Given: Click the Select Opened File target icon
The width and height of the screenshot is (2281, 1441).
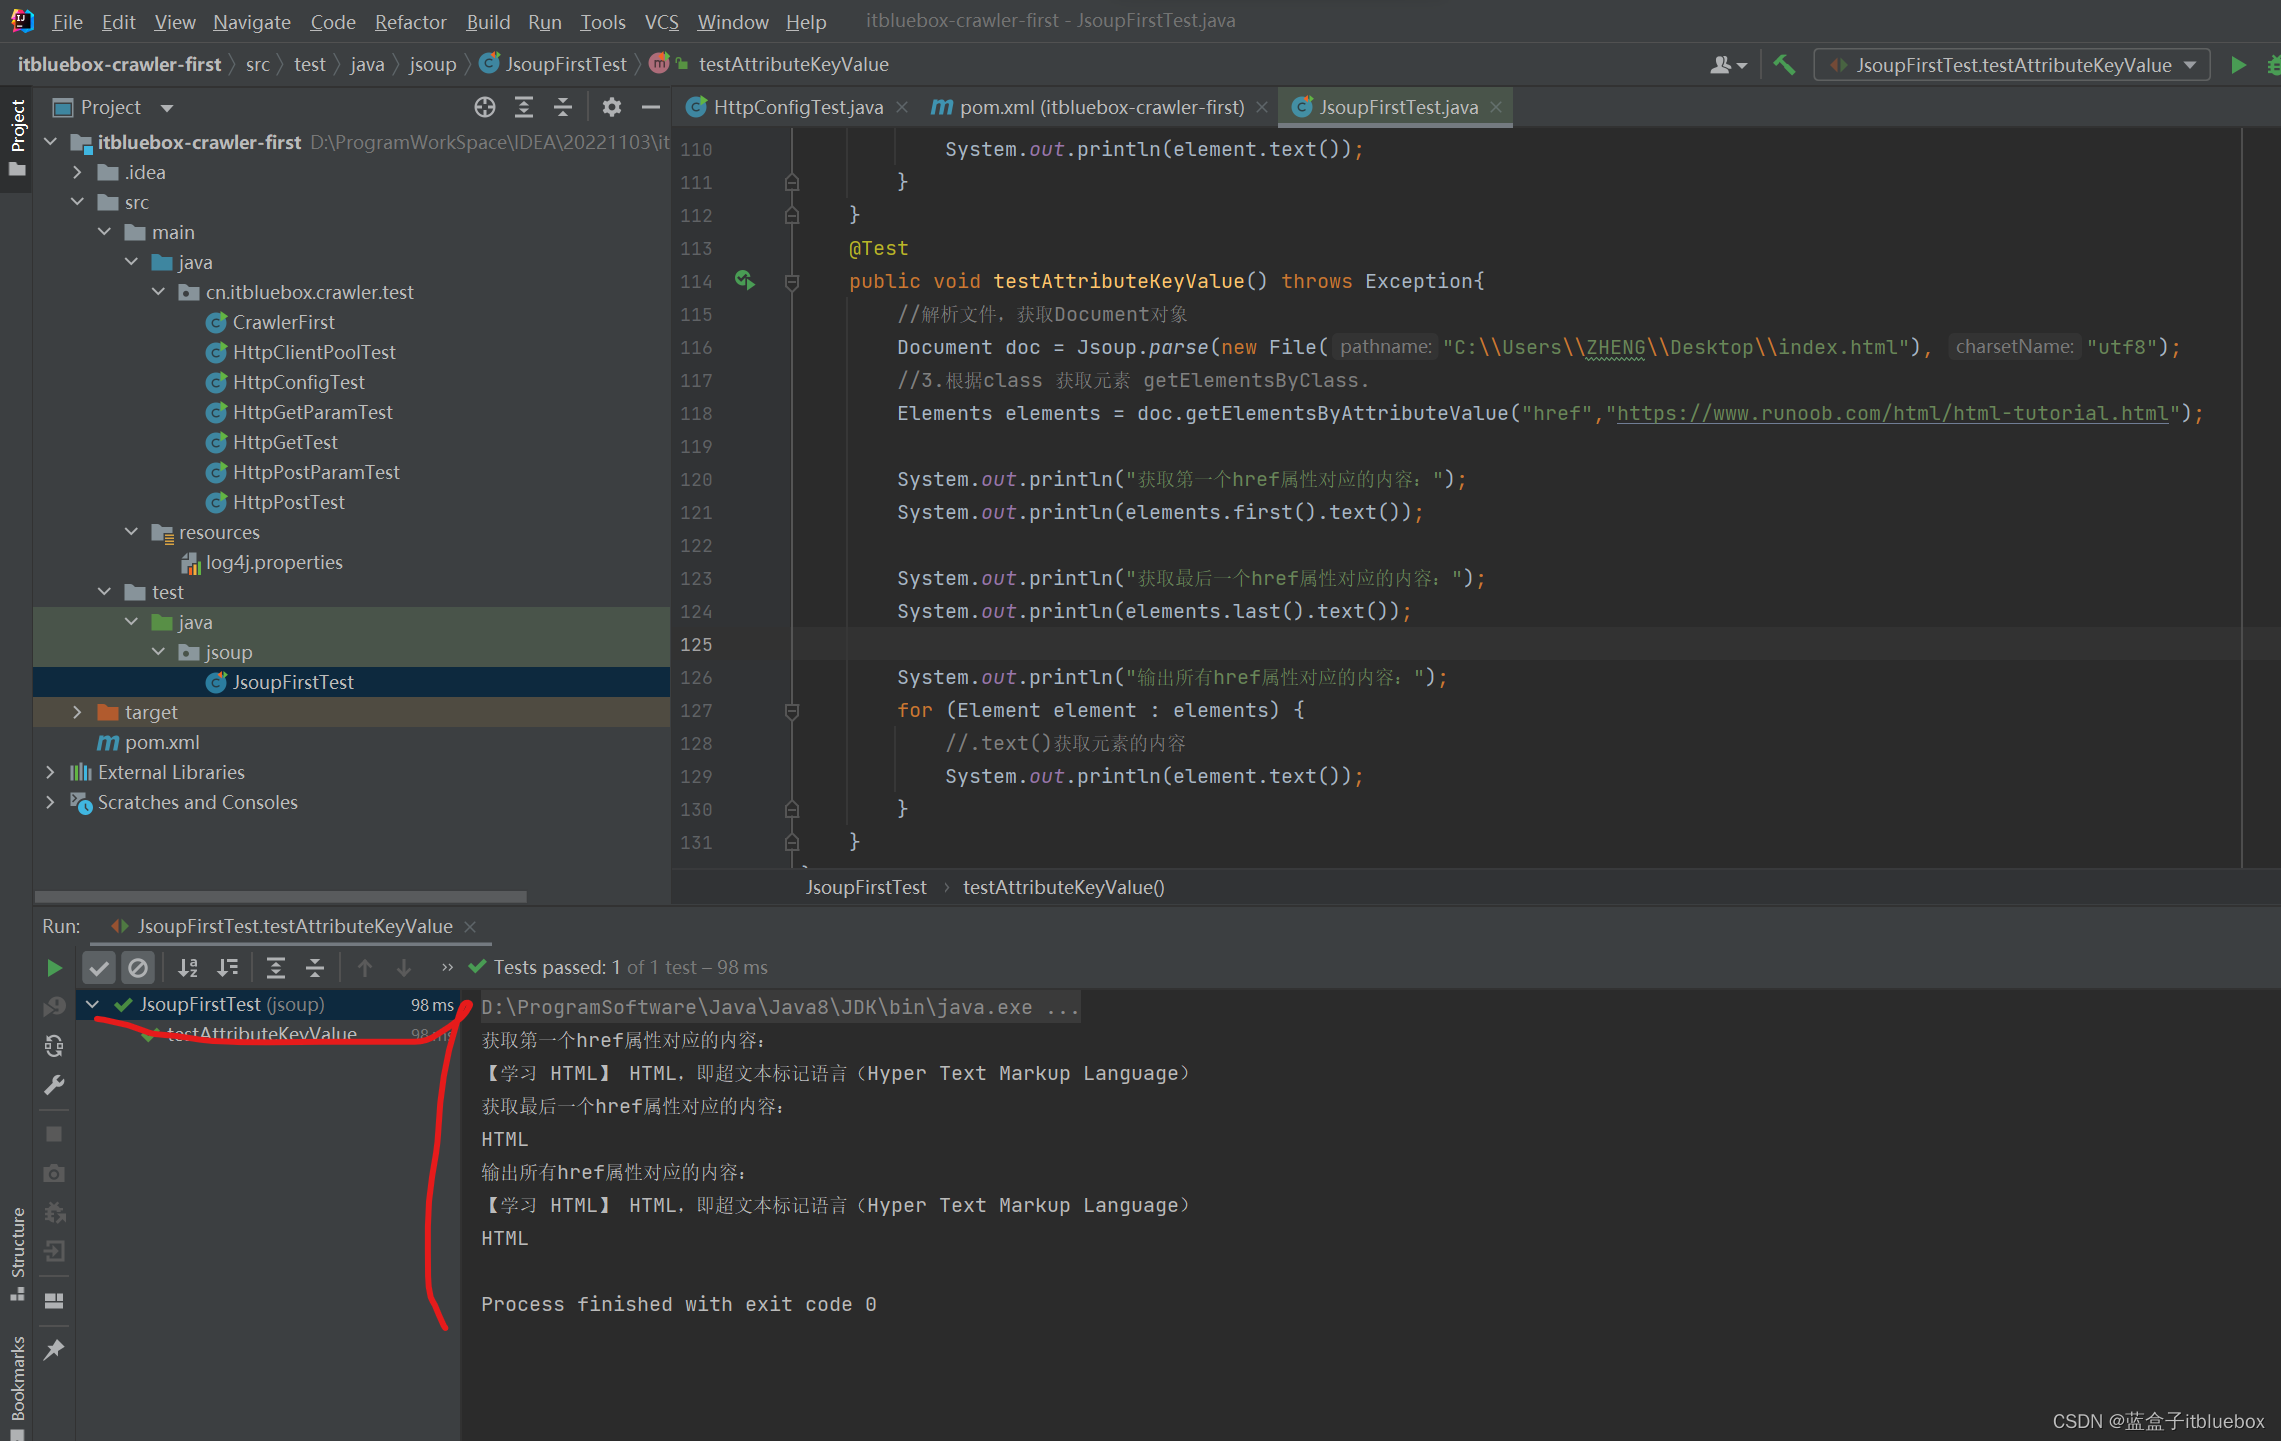Looking at the screenshot, I should (x=485, y=107).
